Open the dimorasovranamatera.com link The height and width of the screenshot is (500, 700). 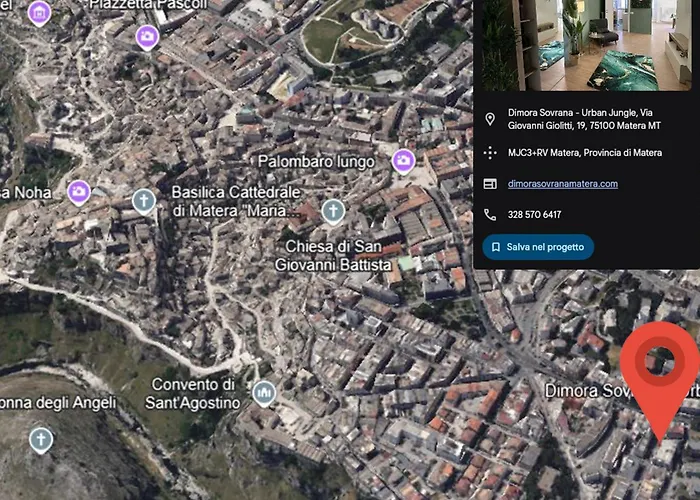click(562, 184)
